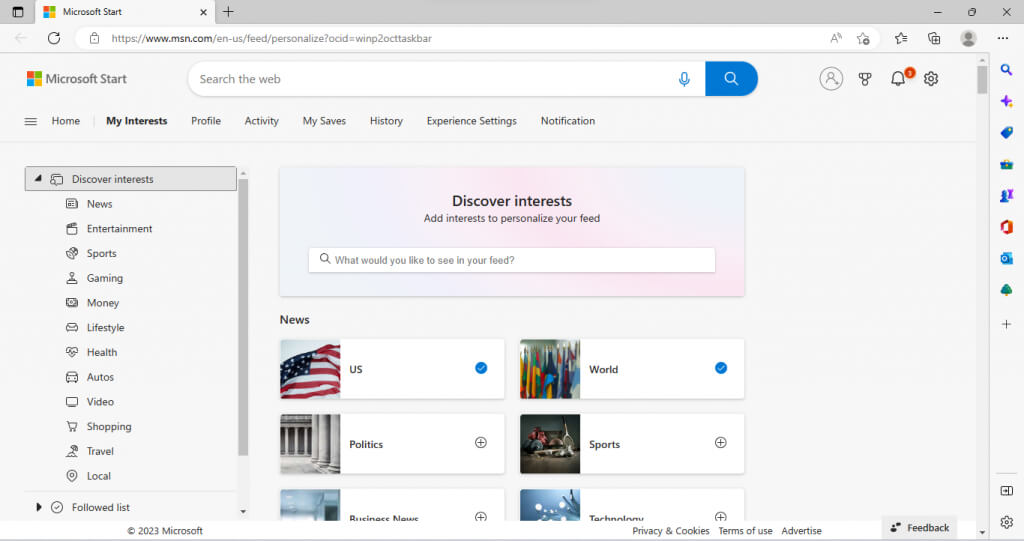Open the settings gear beside notifications
The height and width of the screenshot is (541, 1024).
[931, 79]
